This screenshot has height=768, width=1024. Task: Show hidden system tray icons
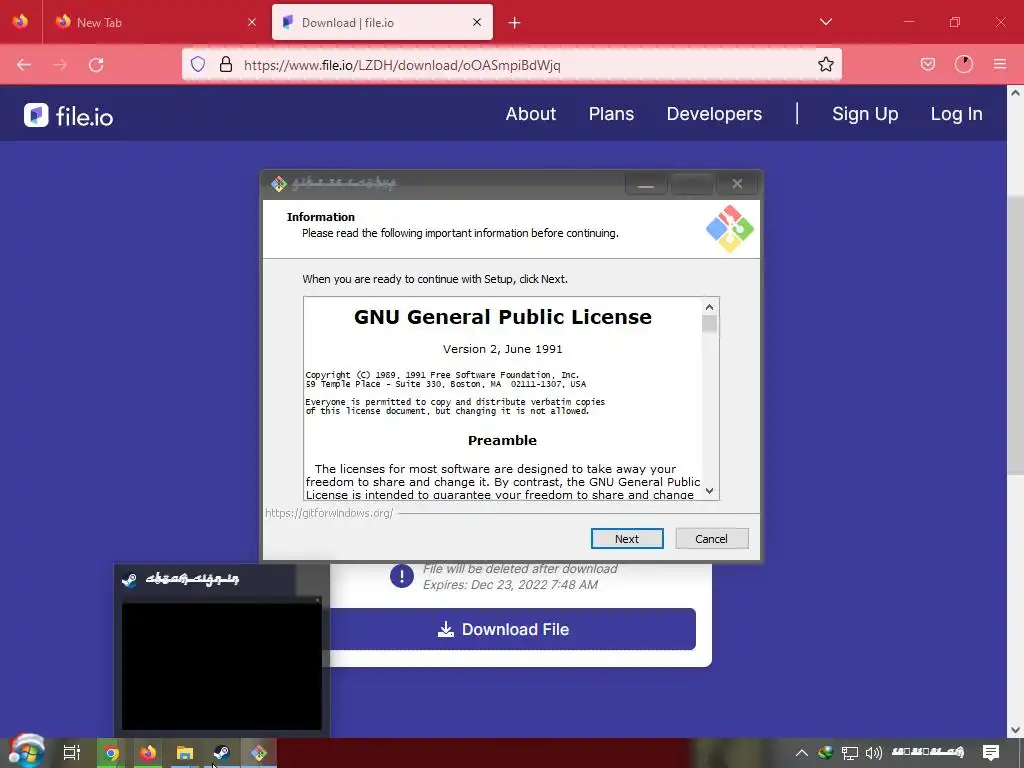(x=801, y=753)
